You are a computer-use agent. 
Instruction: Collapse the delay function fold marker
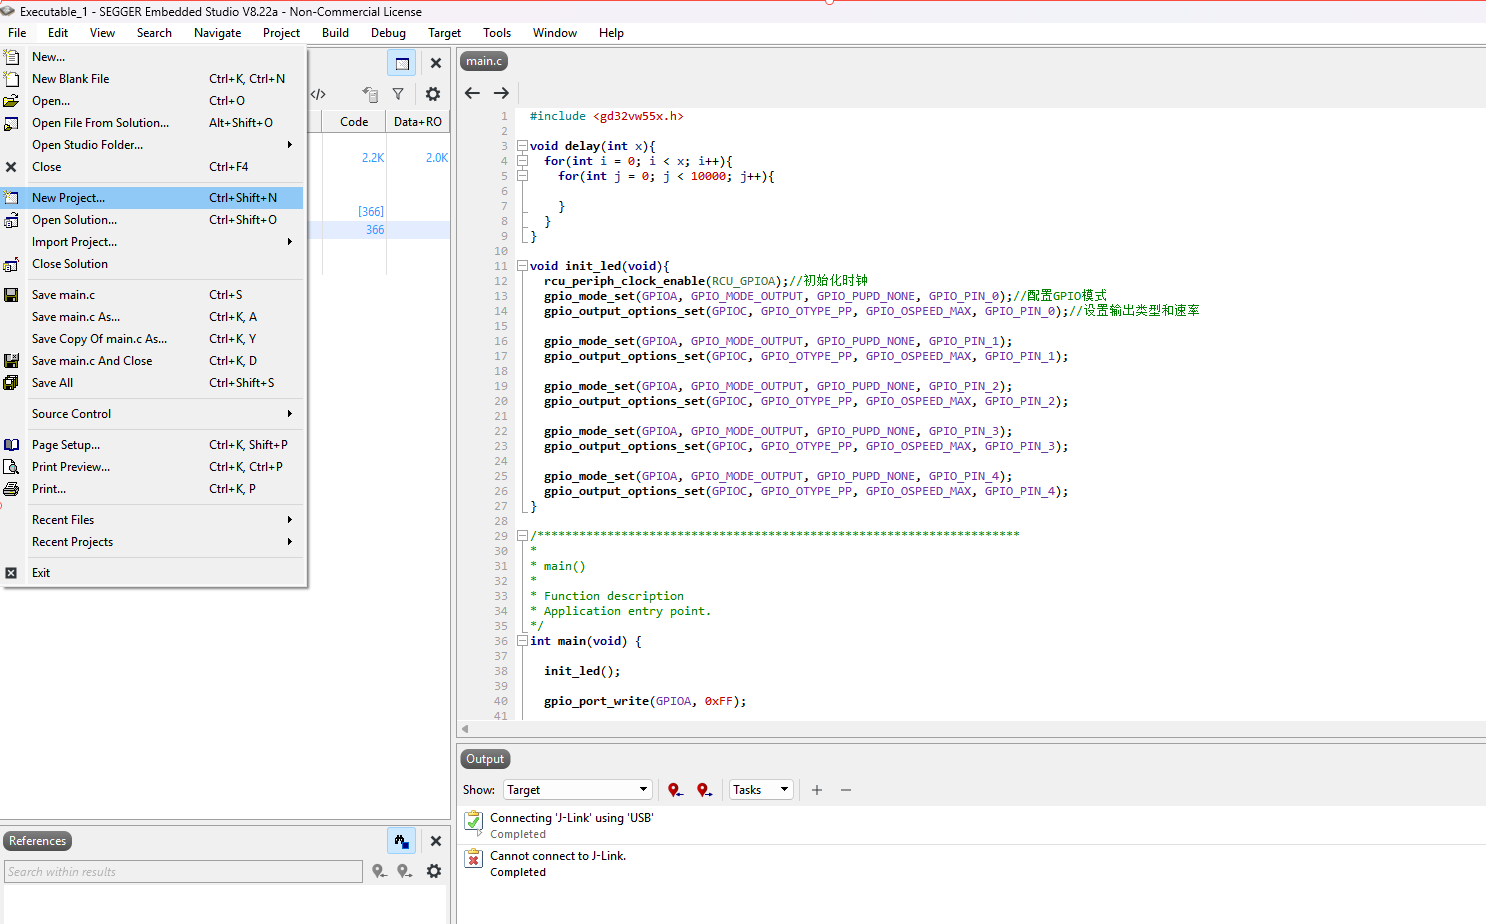click(x=522, y=146)
